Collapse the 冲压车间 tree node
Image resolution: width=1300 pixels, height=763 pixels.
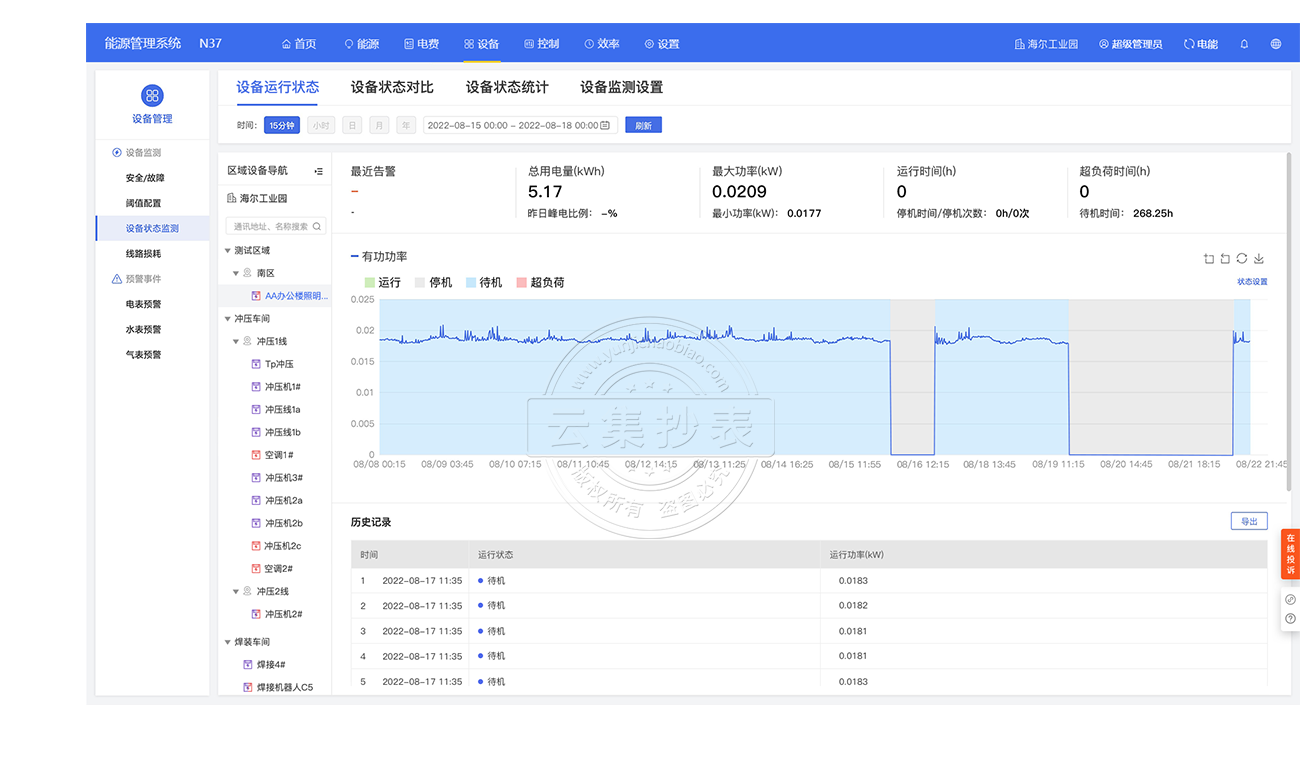(x=227, y=319)
